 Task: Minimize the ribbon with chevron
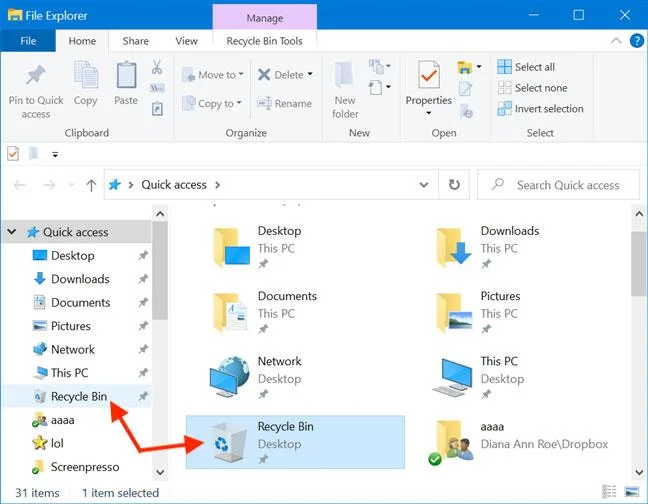tap(616, 40)
